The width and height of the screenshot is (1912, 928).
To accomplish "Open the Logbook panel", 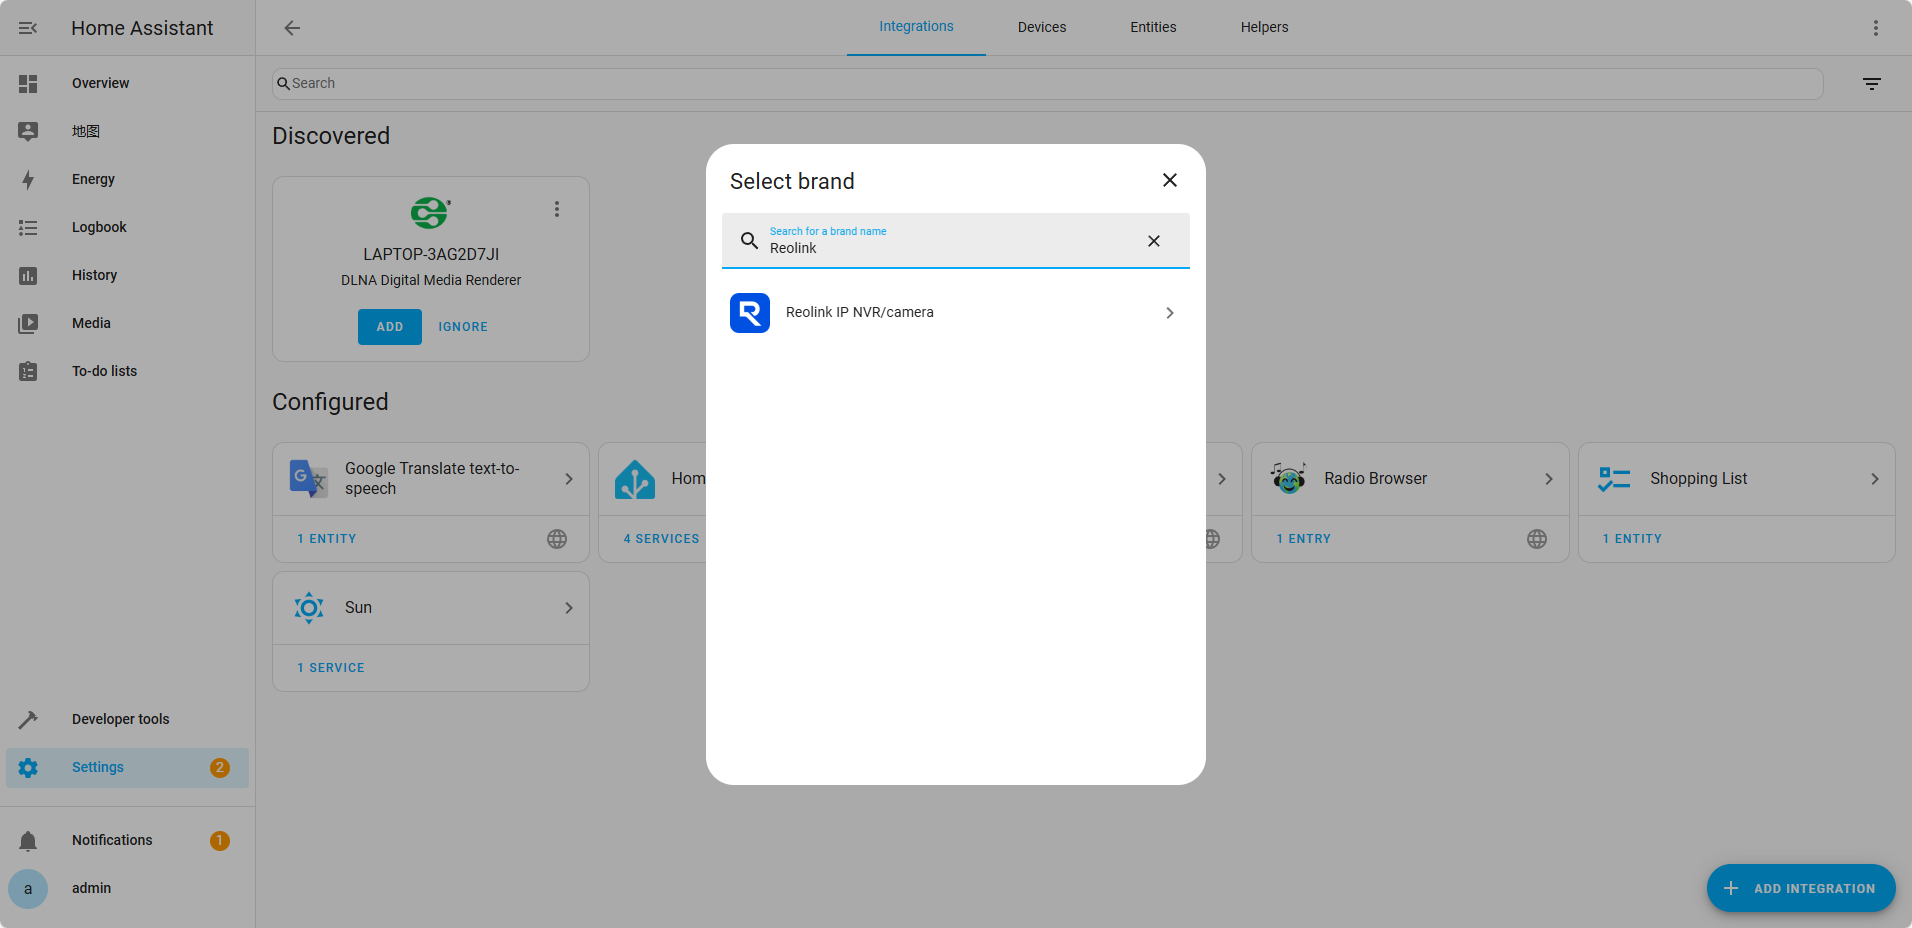I will tap(127, 227).
